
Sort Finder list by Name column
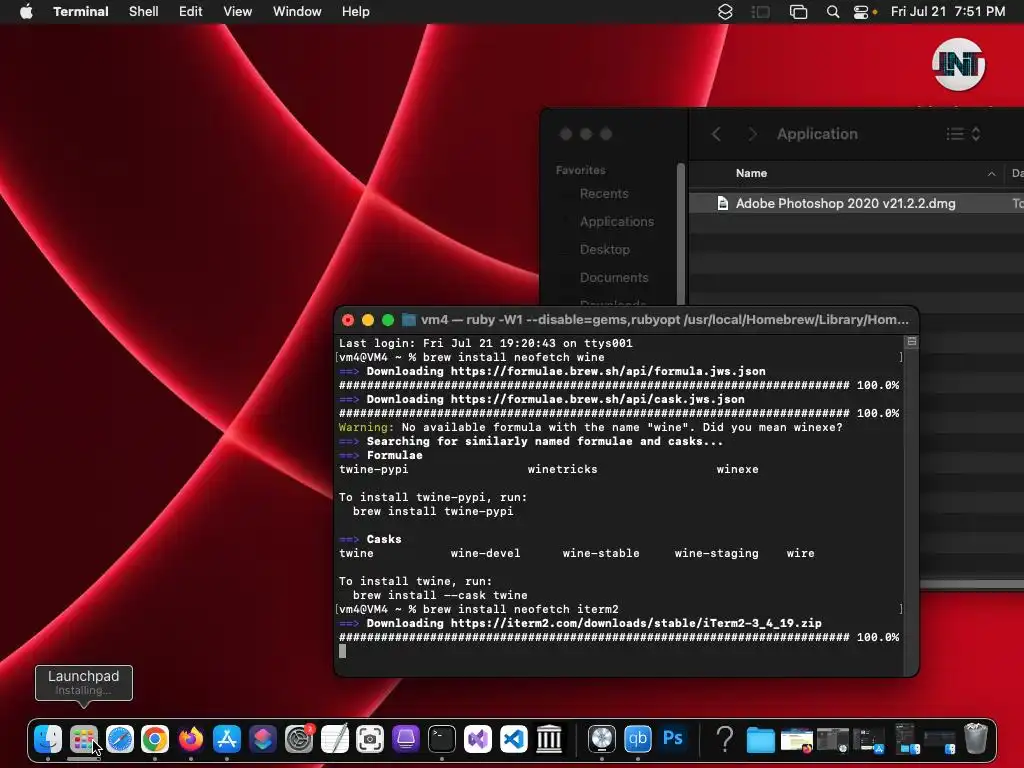click(751, 173)
